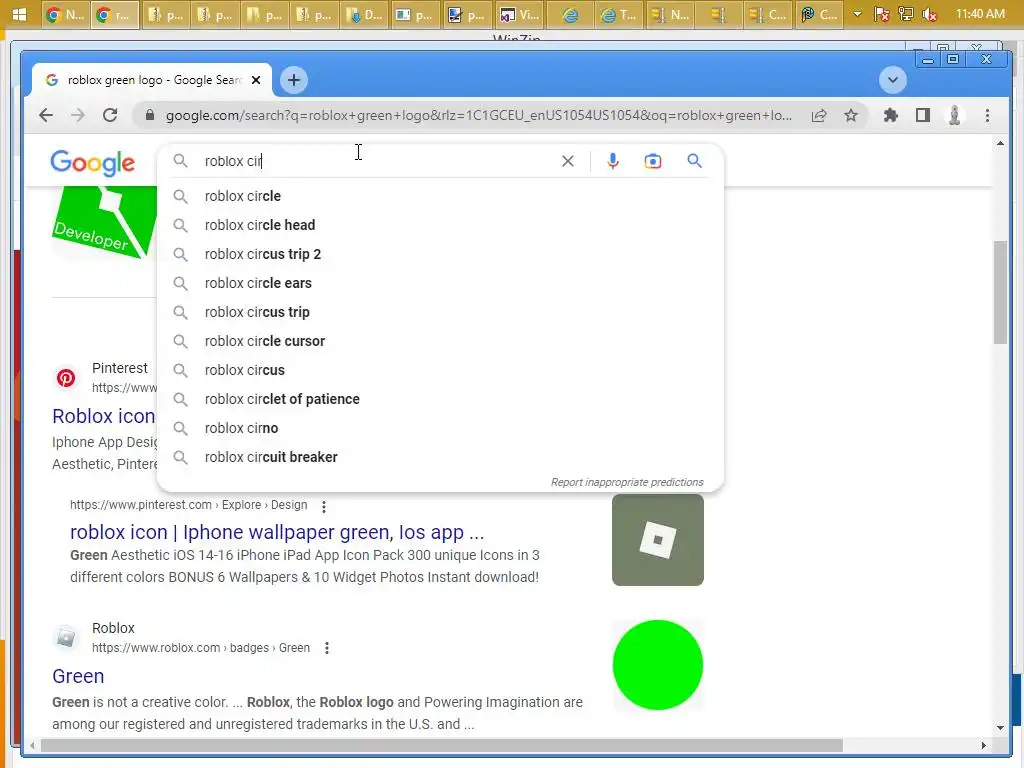The image size is (1024, 768).
Task: Start voice search with microphone icon
Action: [613, 161]
